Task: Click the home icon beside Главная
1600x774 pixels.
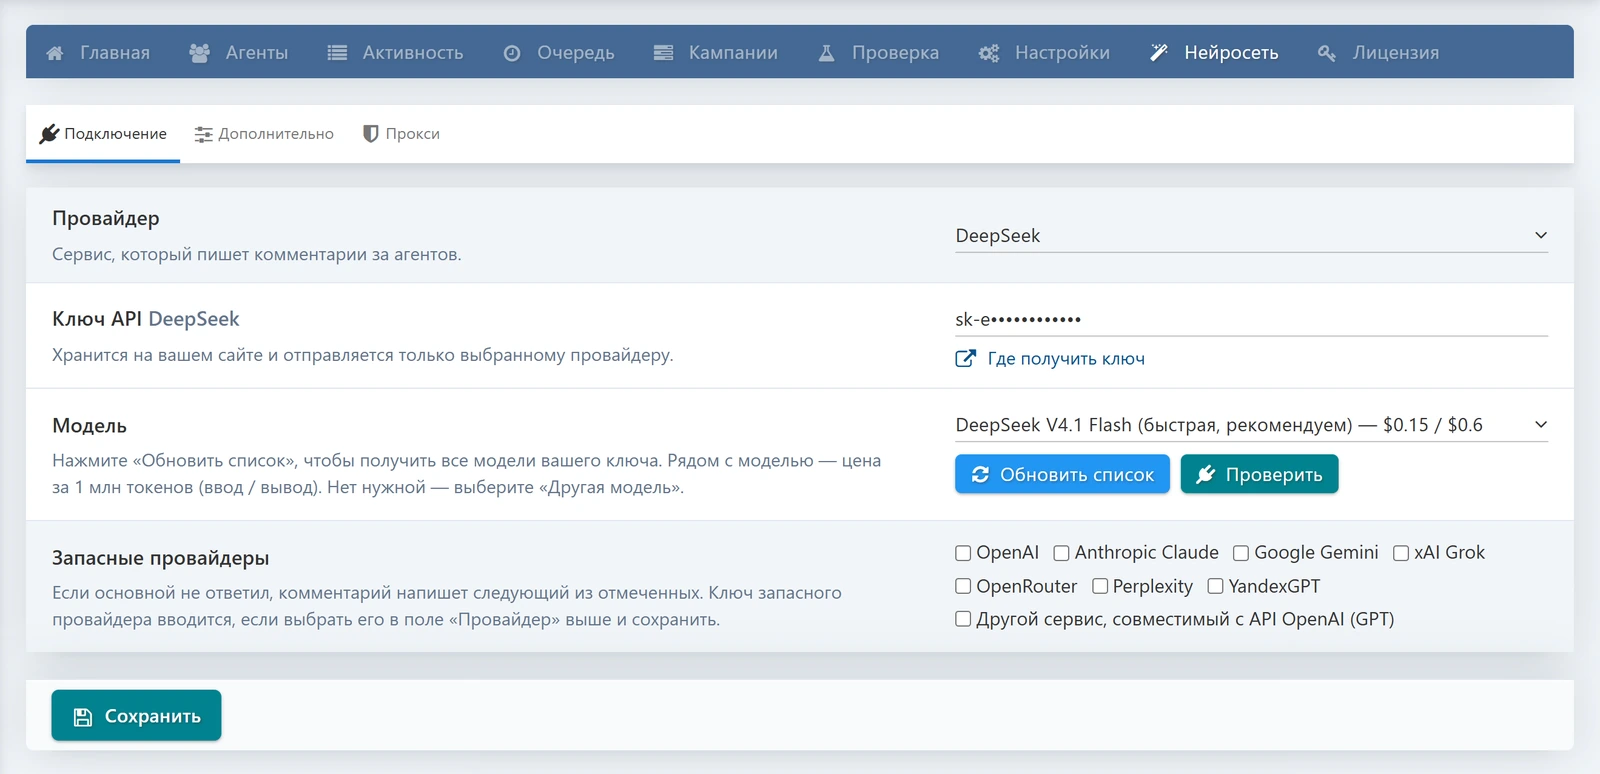Action: 55,53
